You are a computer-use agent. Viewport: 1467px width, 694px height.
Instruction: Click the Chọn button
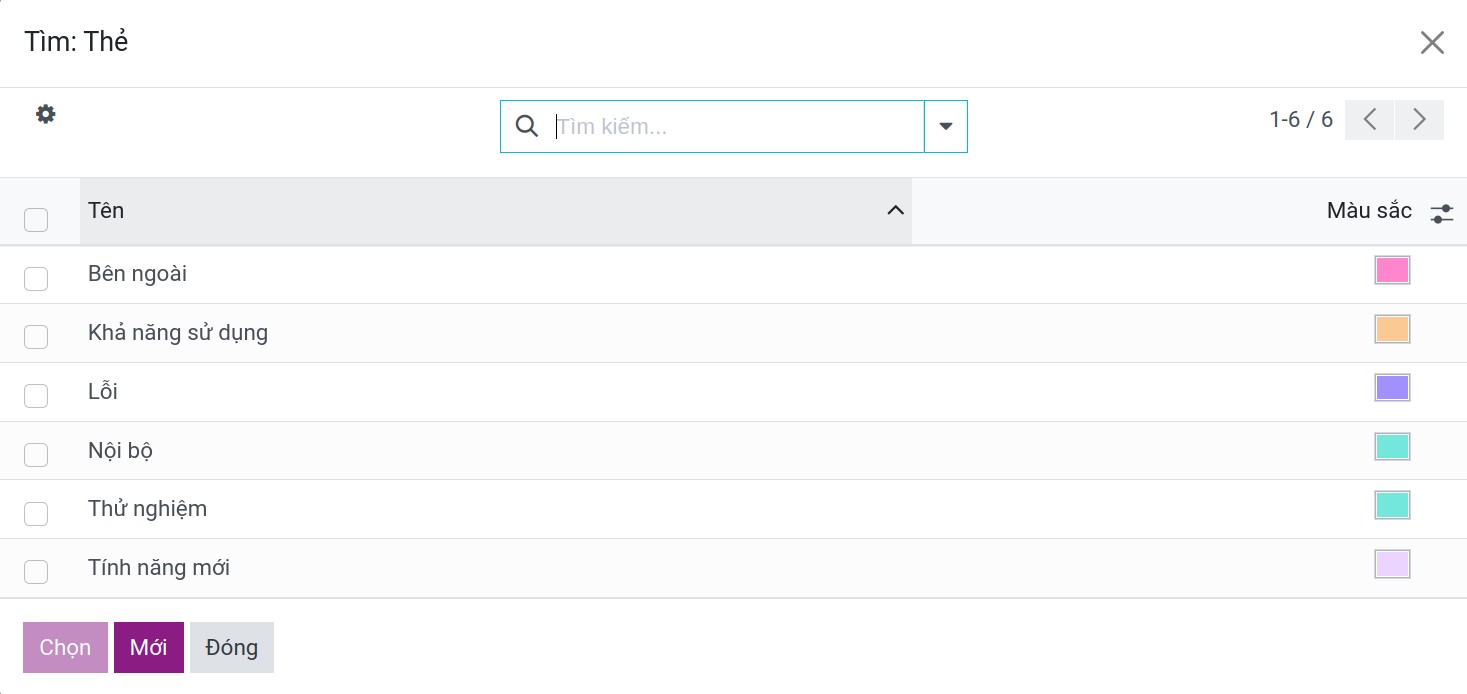tap(65, 647)
